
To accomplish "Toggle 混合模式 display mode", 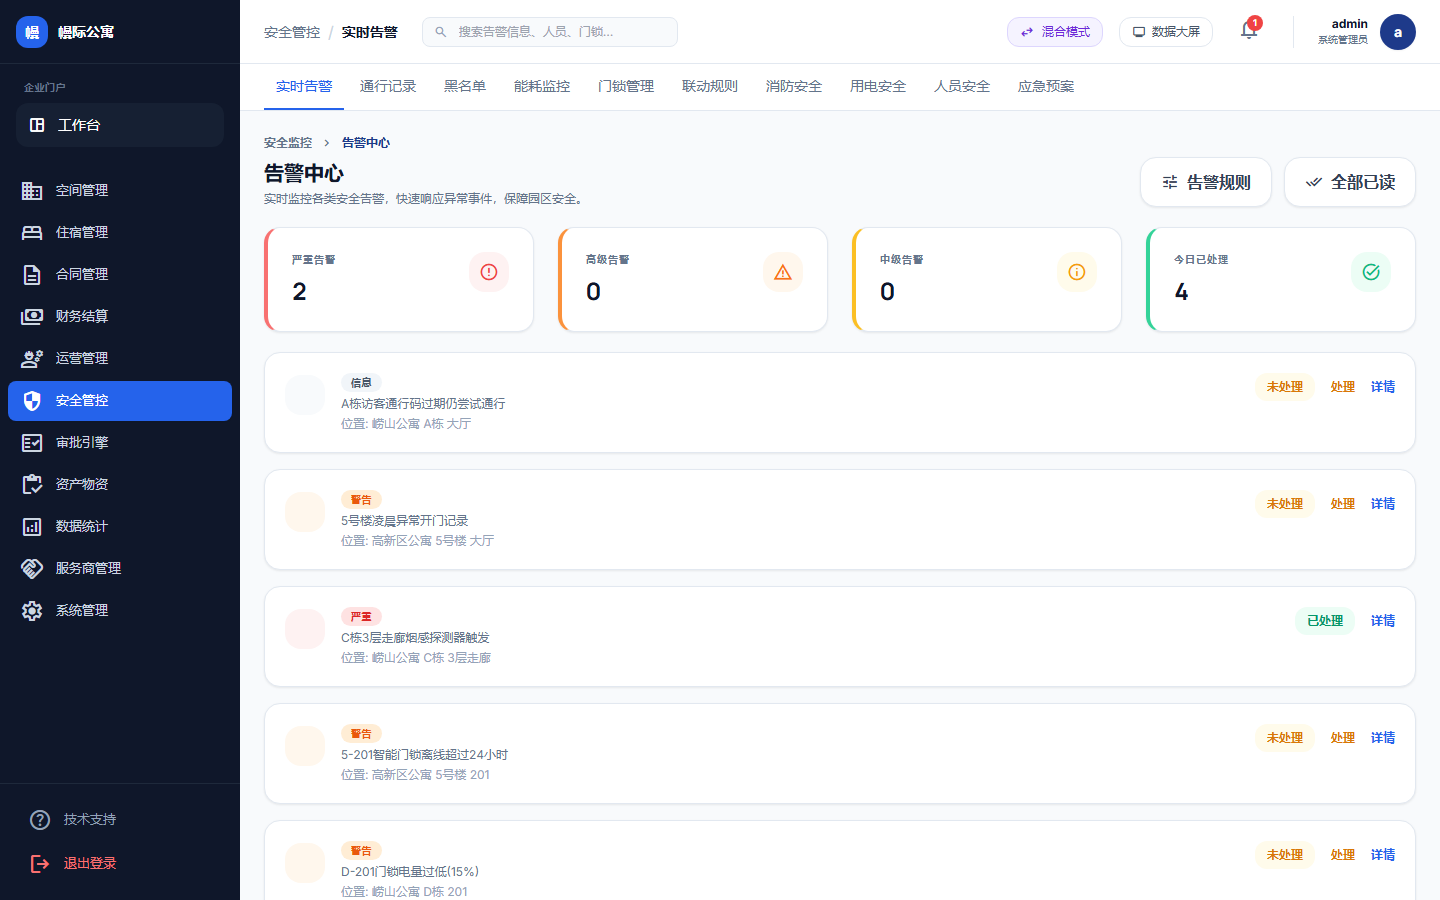I will tap(1055, 31).
